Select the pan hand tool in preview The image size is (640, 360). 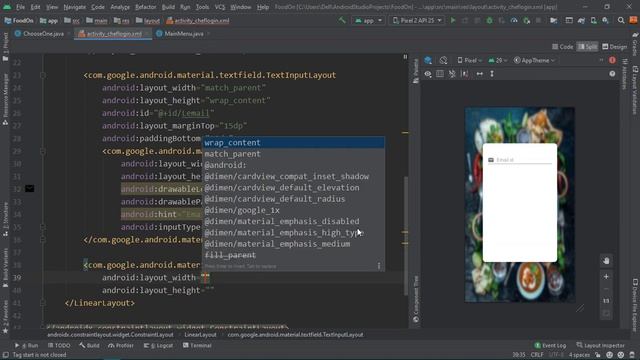(606, 261)
